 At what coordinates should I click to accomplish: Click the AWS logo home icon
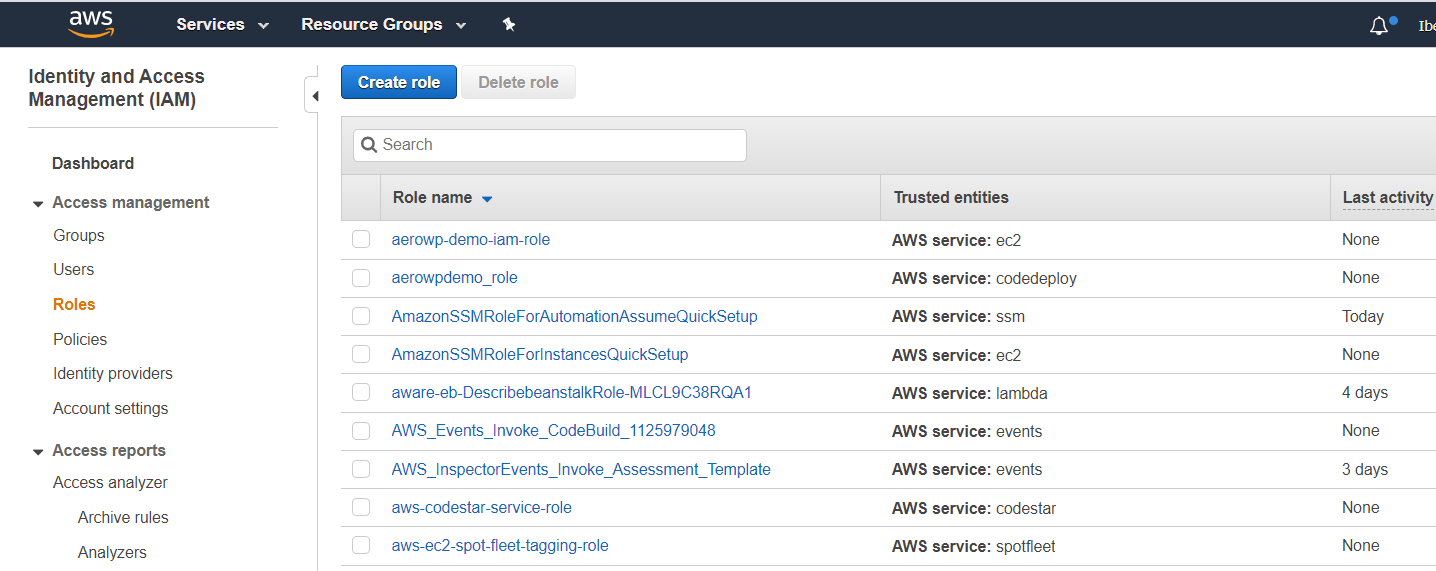[91, 24]
